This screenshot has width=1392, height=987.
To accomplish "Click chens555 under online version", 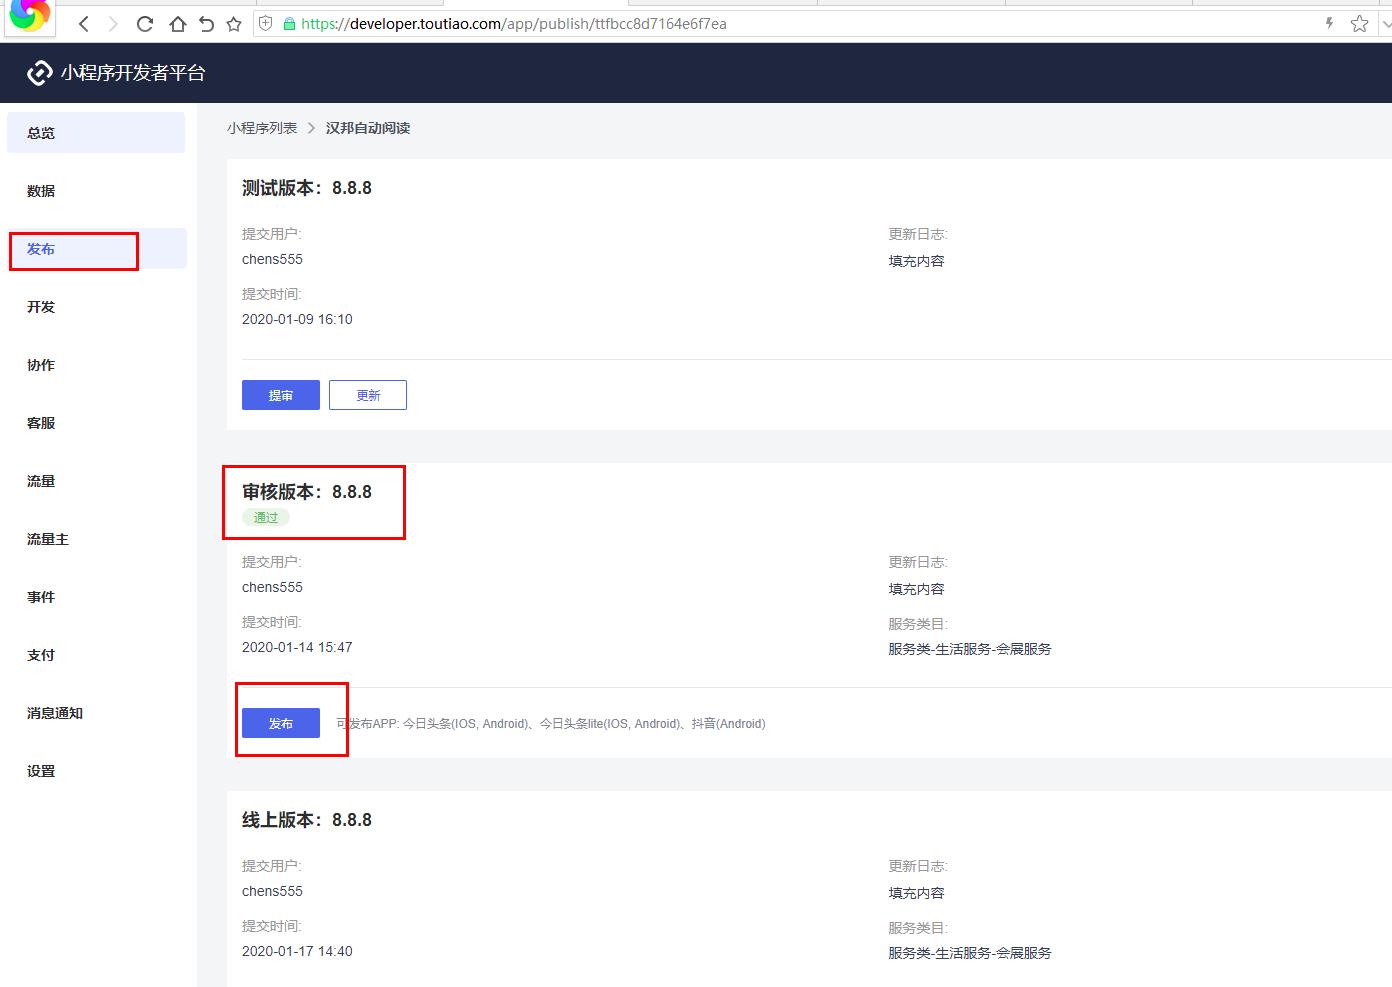I will [x=272, y=891].
